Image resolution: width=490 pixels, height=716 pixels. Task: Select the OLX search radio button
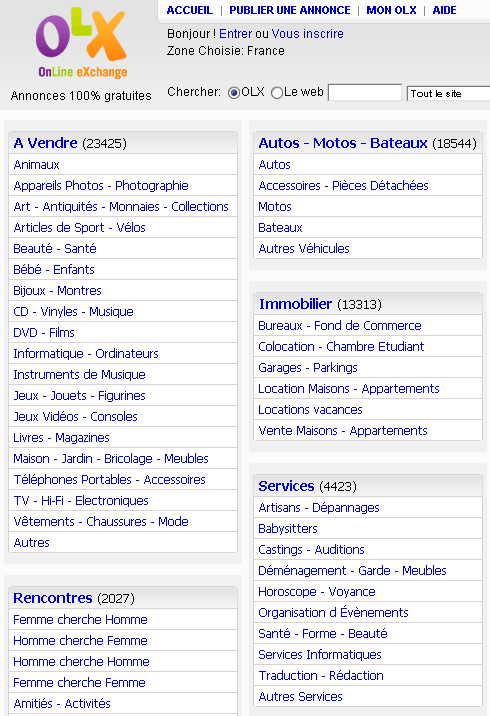click(x=234, y=93)
